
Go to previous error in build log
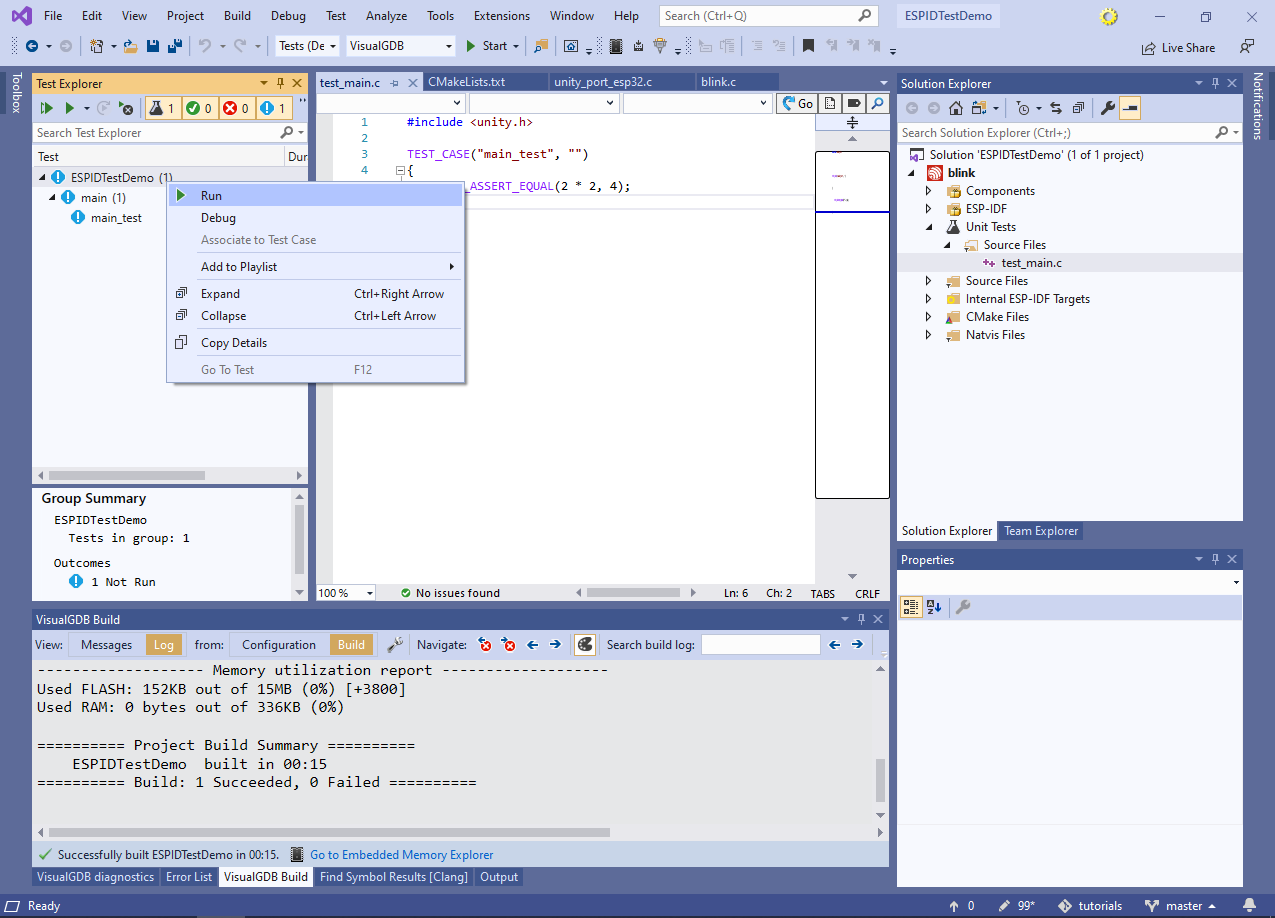coord(486,645)
